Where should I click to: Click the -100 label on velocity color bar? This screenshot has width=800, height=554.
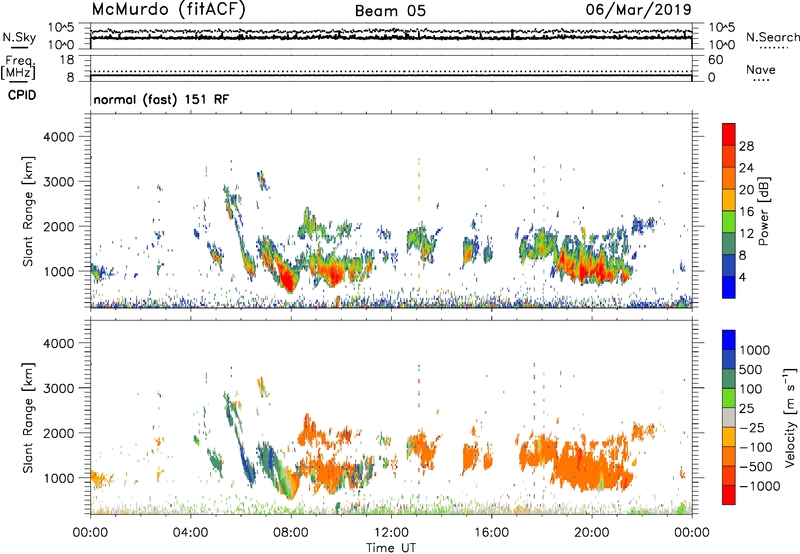tap(756, 447)
